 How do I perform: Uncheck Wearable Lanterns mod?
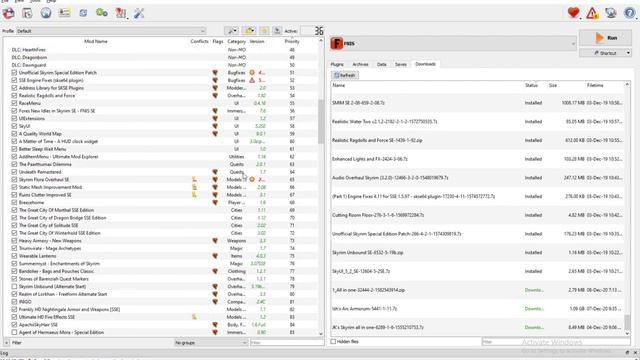[x=14, y=256]
